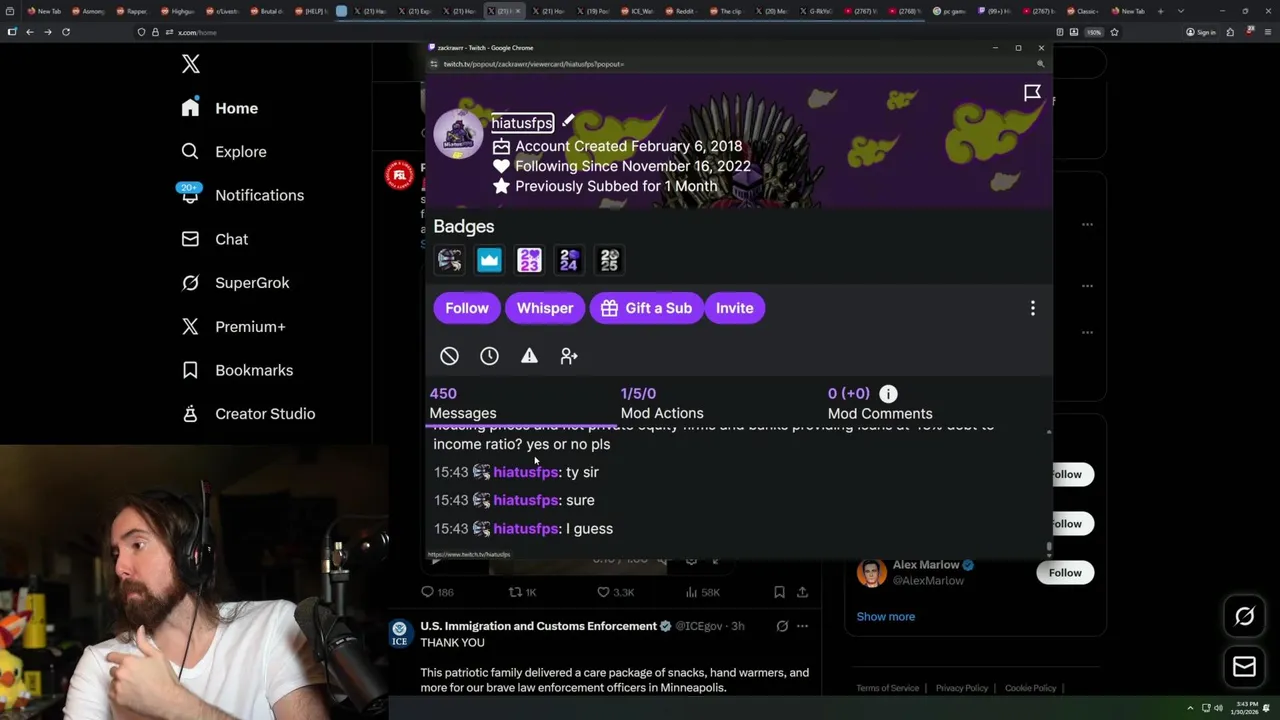Click the browser reload button
Image resolution: width=1280 pixels, height=720 pixels.
(x=66, y=32)
